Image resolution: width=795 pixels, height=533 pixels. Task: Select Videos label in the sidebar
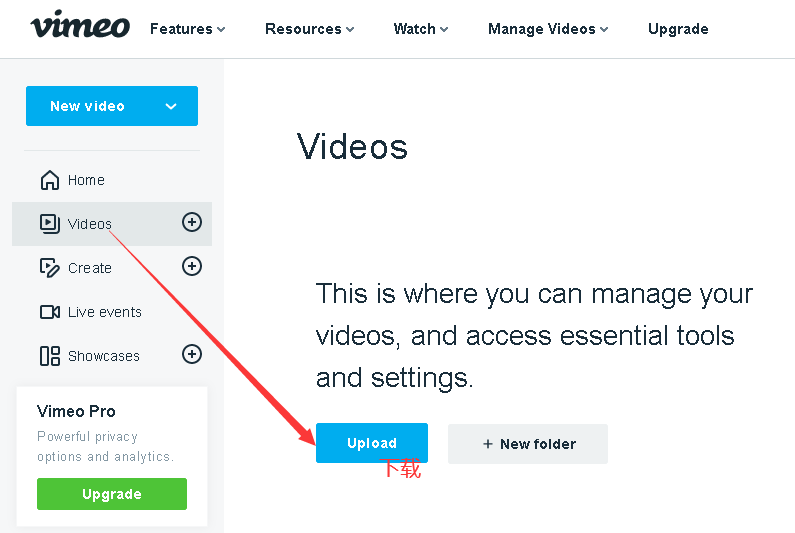pos(90,224)
